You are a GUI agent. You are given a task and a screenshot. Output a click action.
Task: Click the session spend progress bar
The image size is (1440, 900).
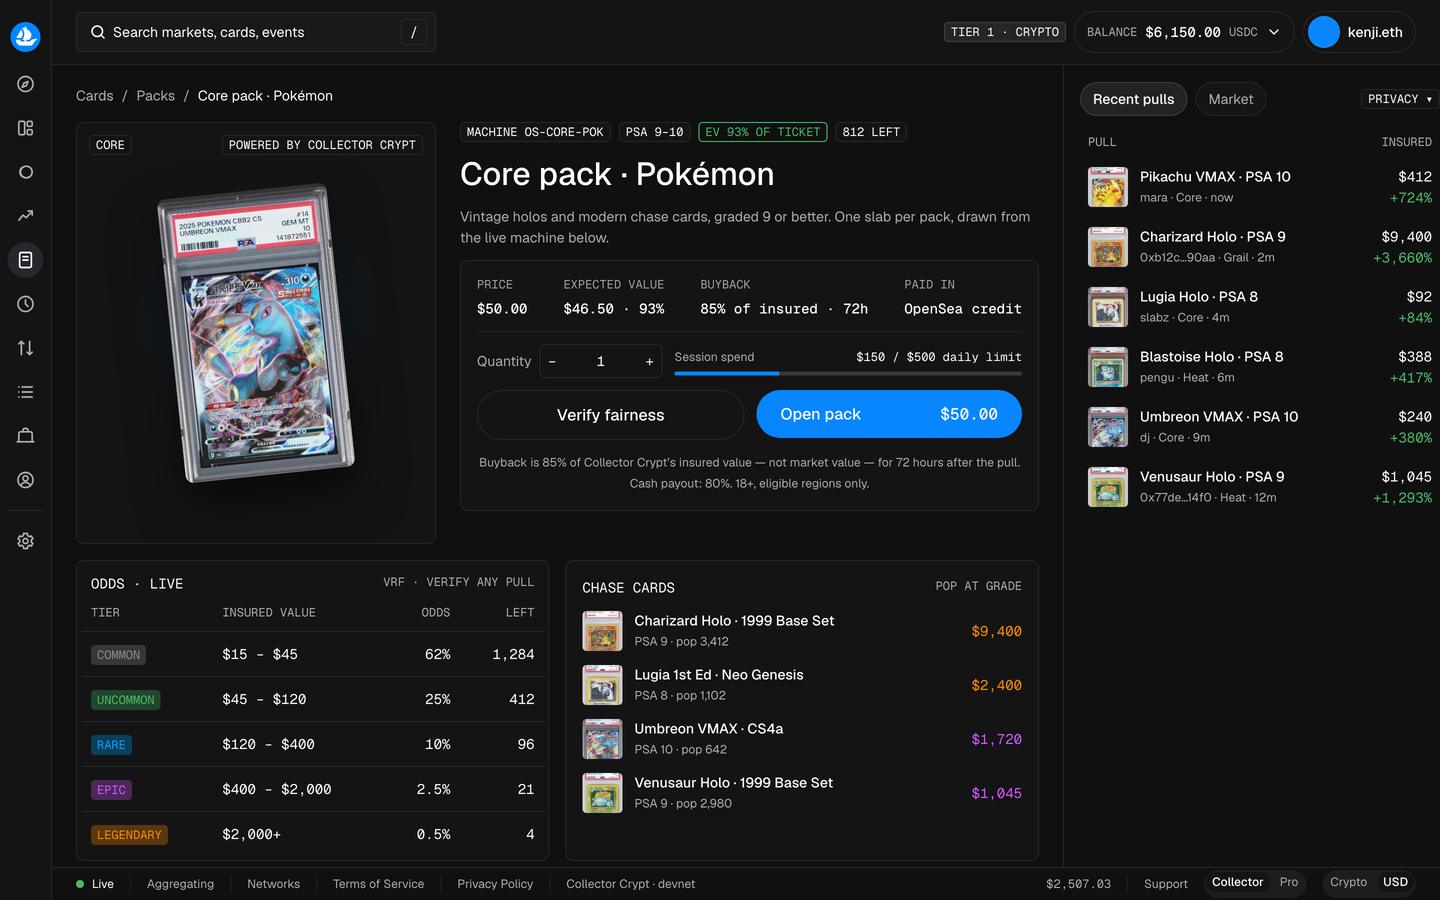[848, 373]
